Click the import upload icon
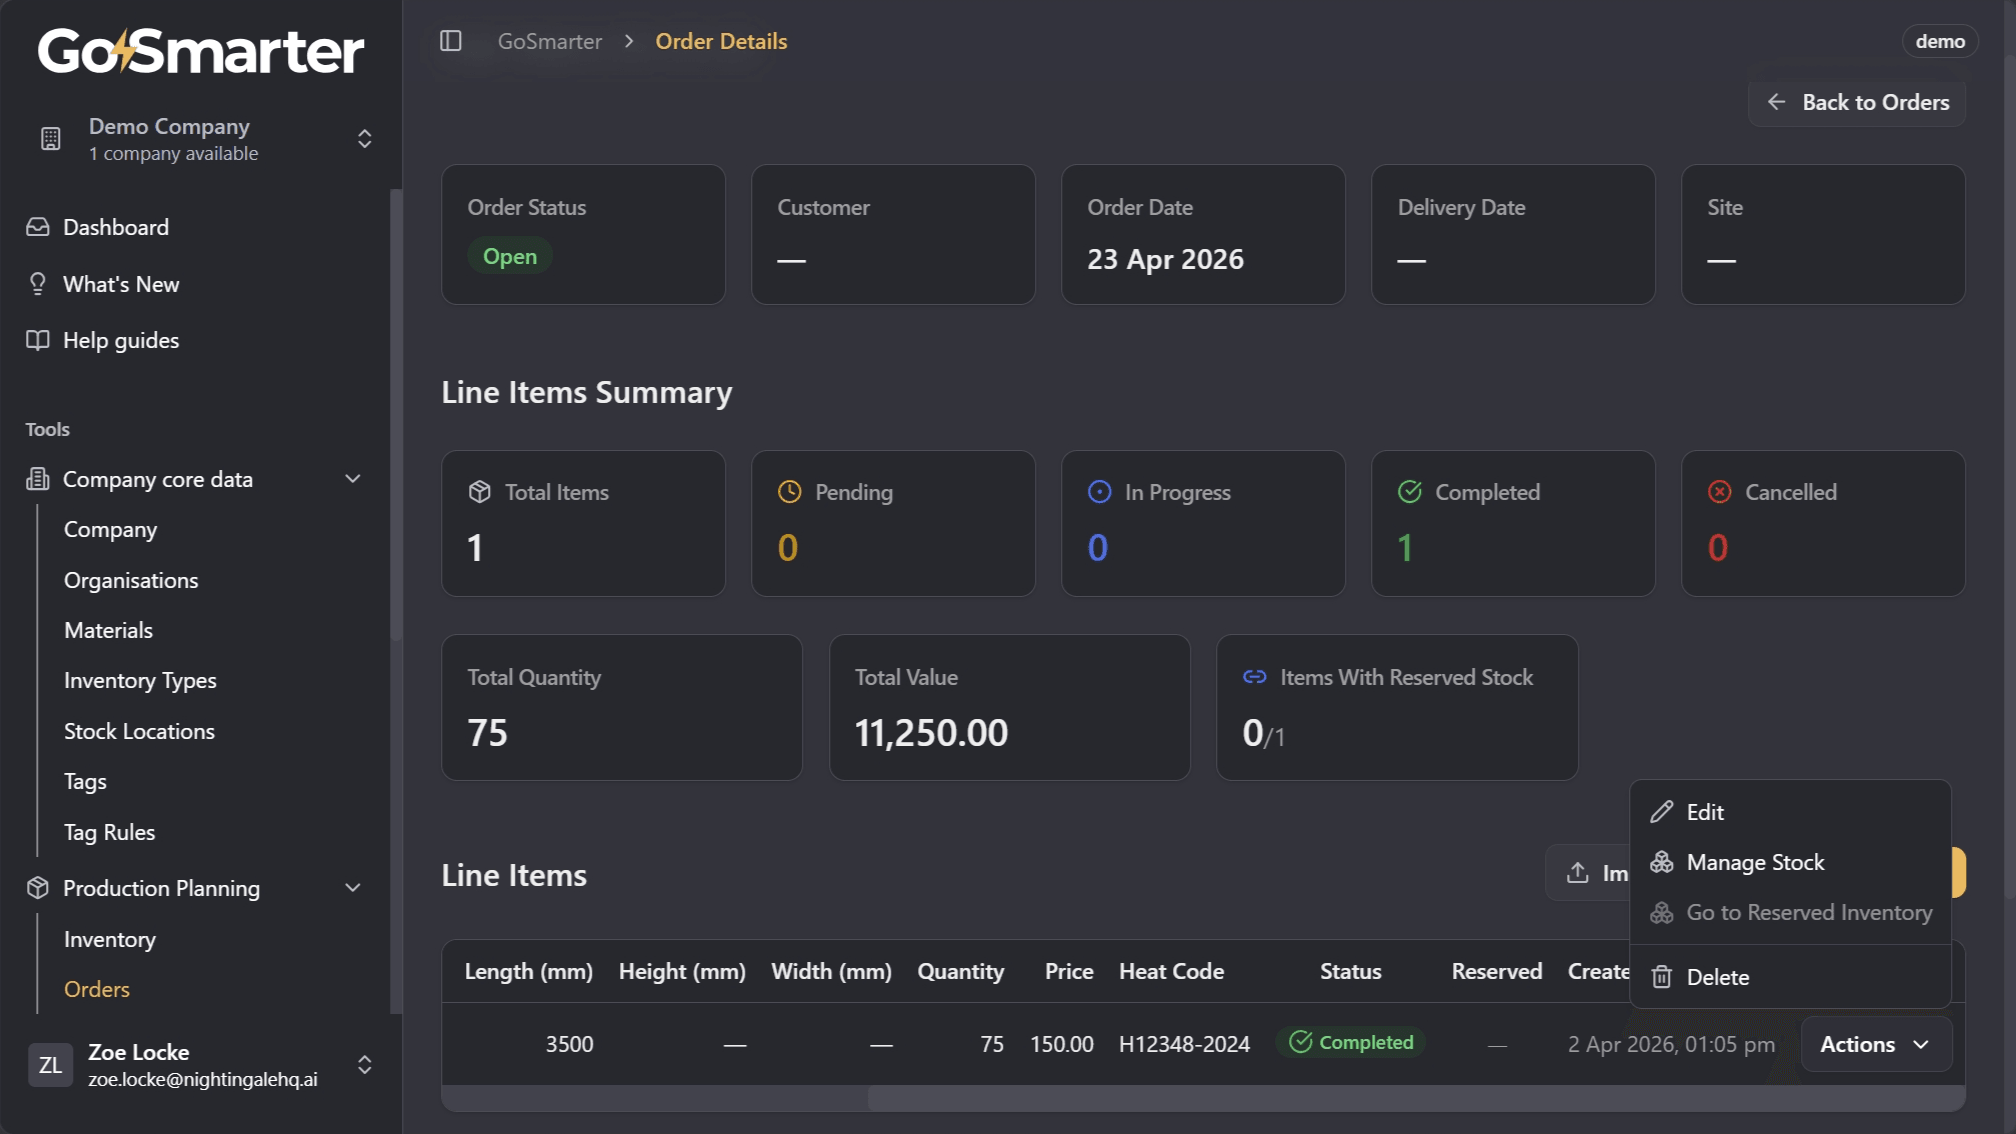Screen dimensions: 2016x1134 point(1578,873)
